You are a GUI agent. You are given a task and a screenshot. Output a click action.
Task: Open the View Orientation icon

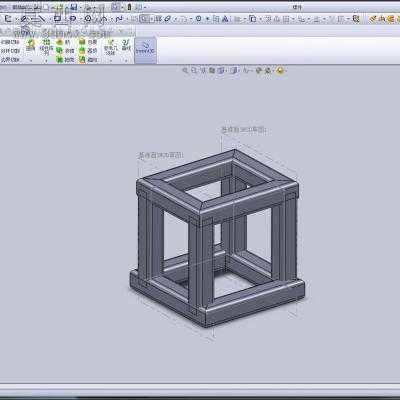221,70
